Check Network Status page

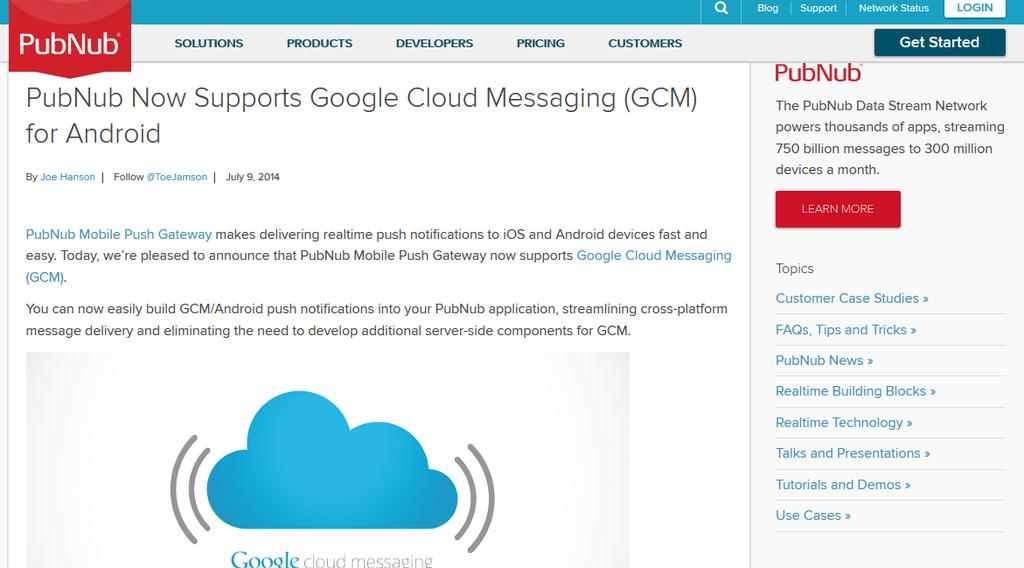tap(893, 8)
